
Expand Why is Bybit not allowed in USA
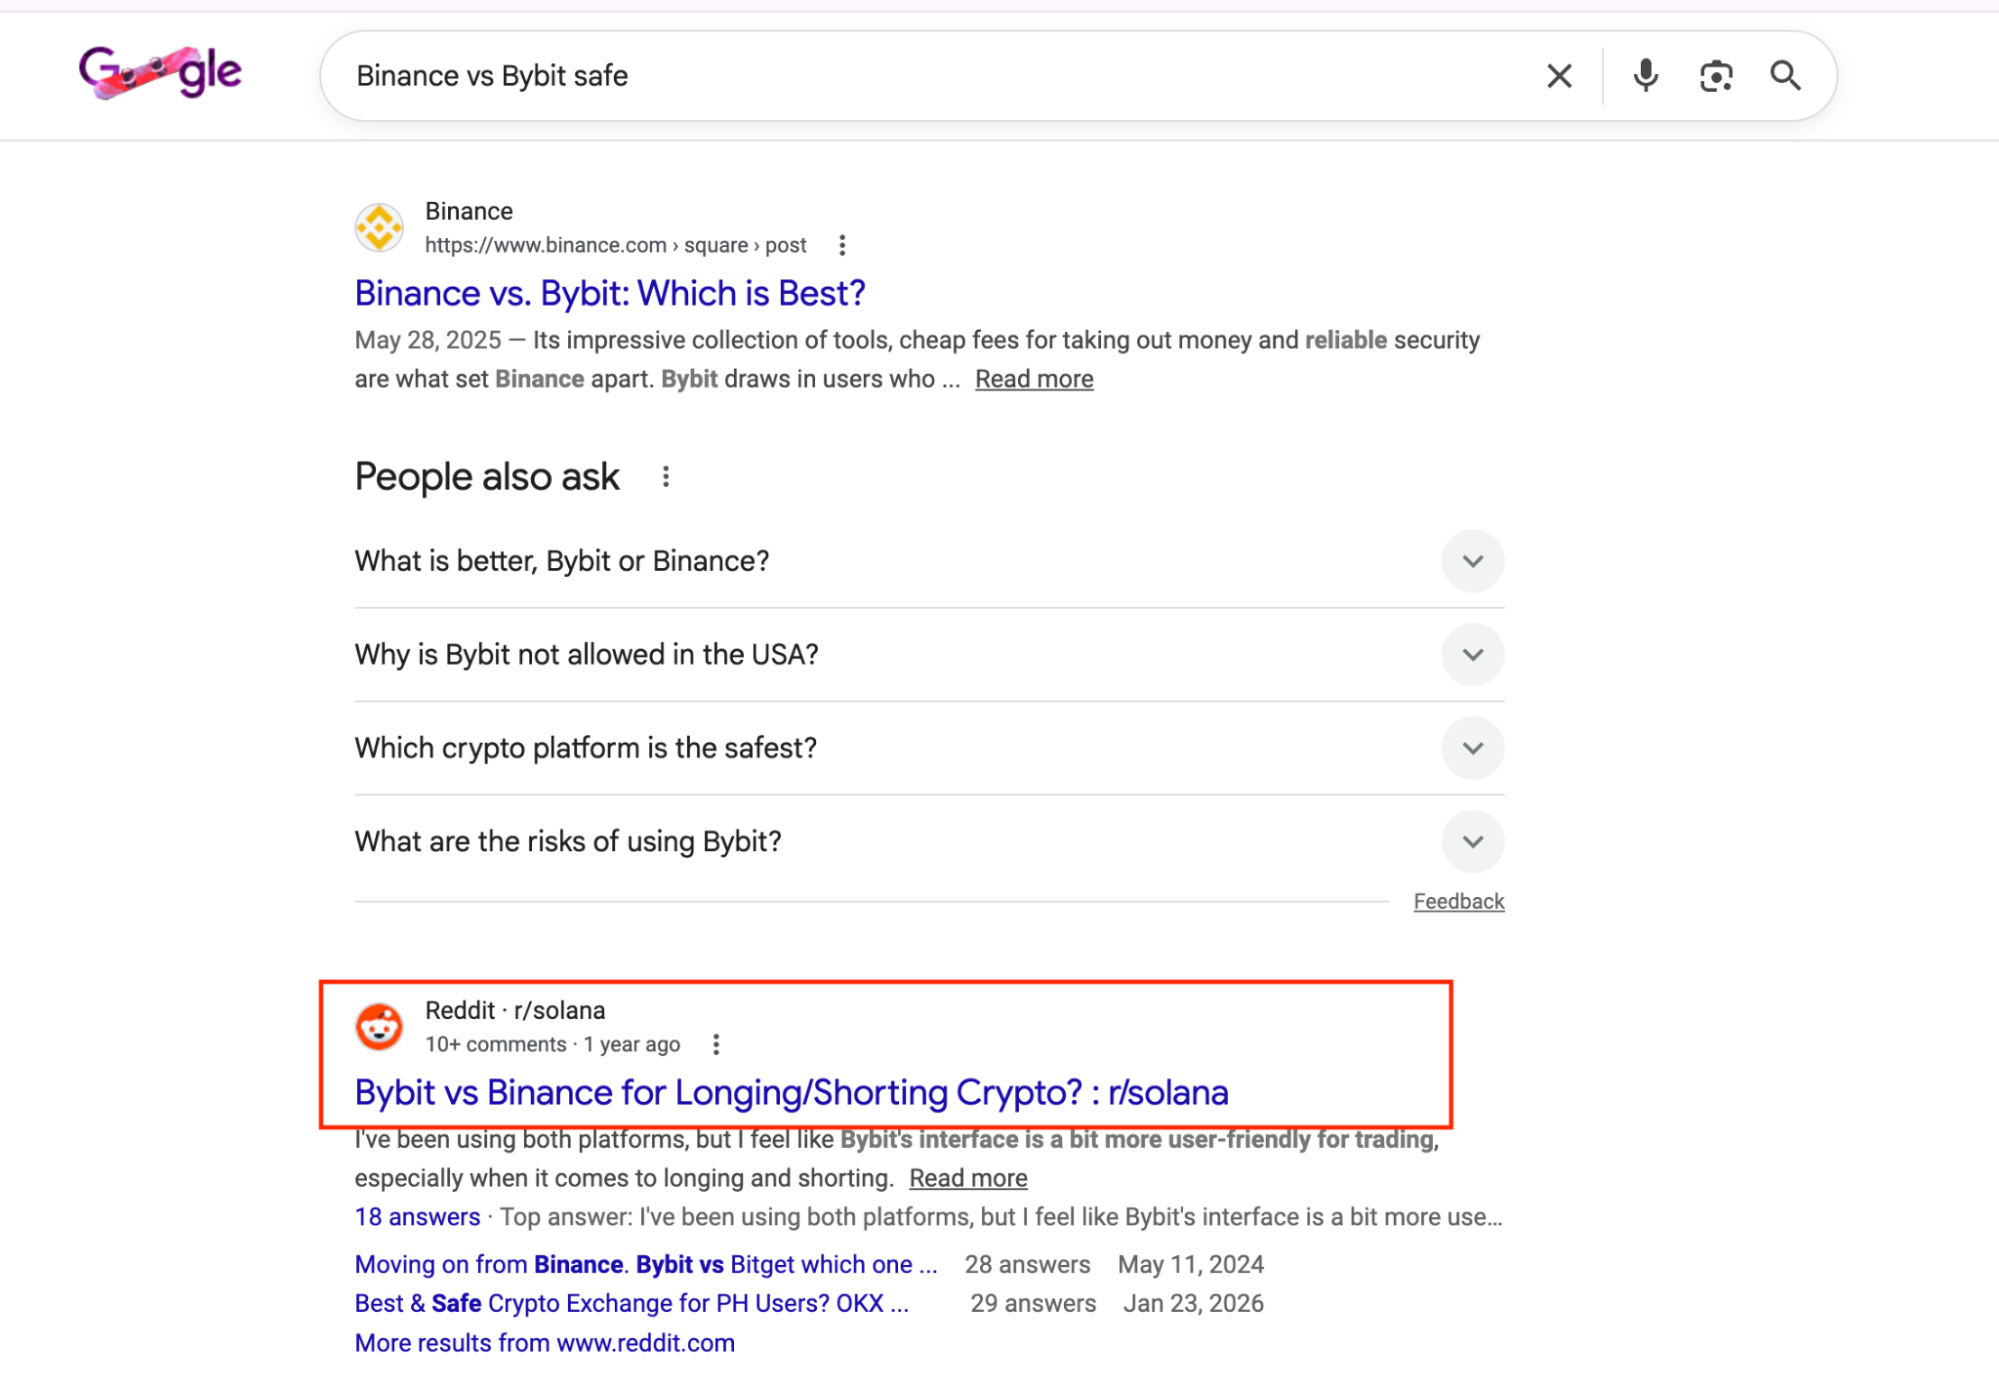(x=929, y=655)
